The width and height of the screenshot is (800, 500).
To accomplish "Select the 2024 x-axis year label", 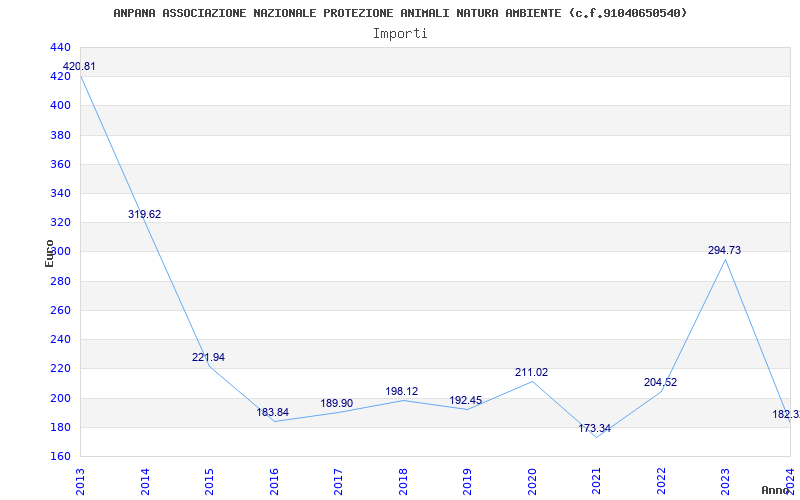I will (790, 482).
